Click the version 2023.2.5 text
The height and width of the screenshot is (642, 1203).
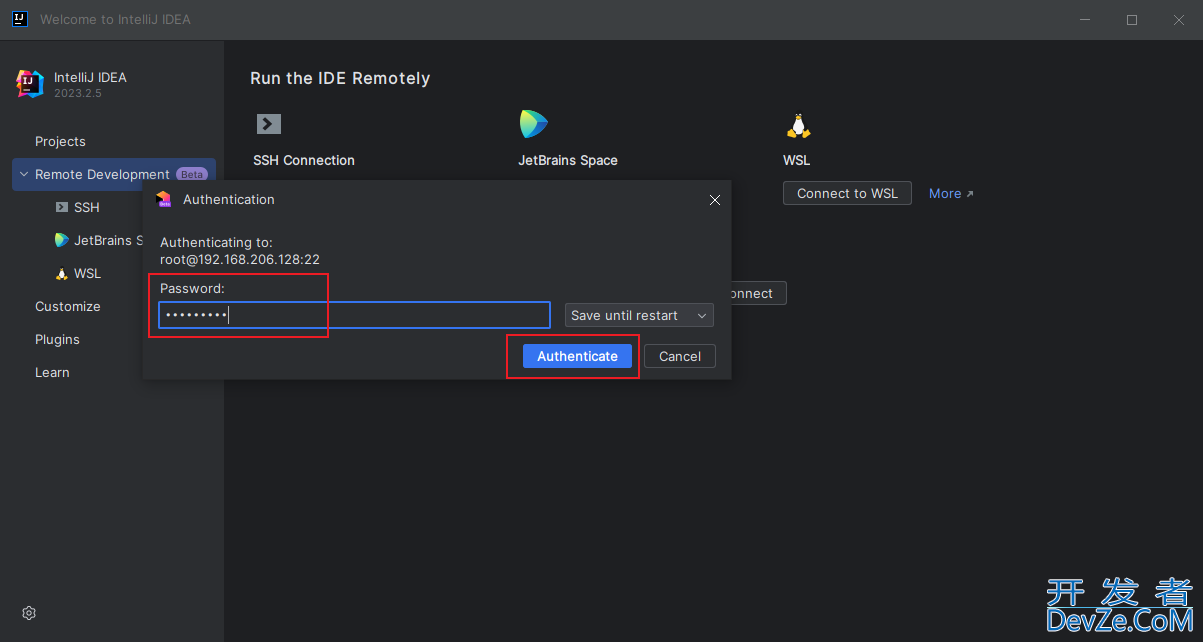coord(78,93)
